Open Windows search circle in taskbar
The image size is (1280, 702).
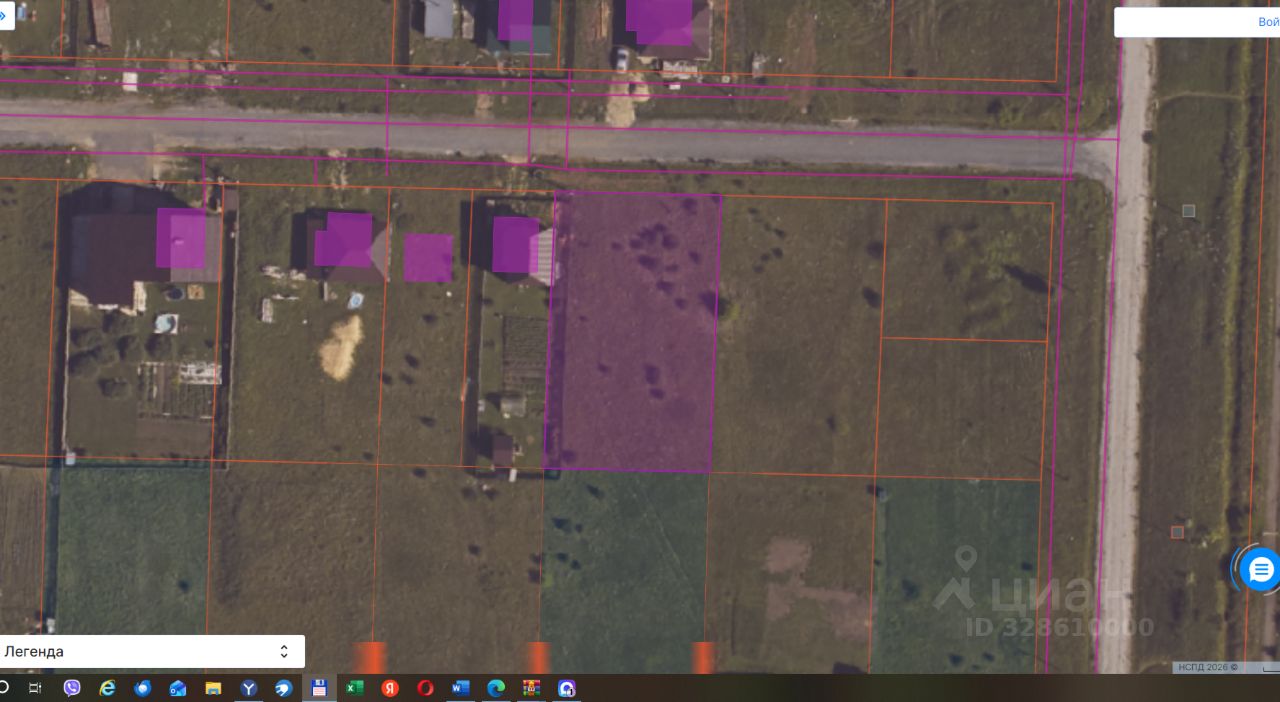pos(3,688)
